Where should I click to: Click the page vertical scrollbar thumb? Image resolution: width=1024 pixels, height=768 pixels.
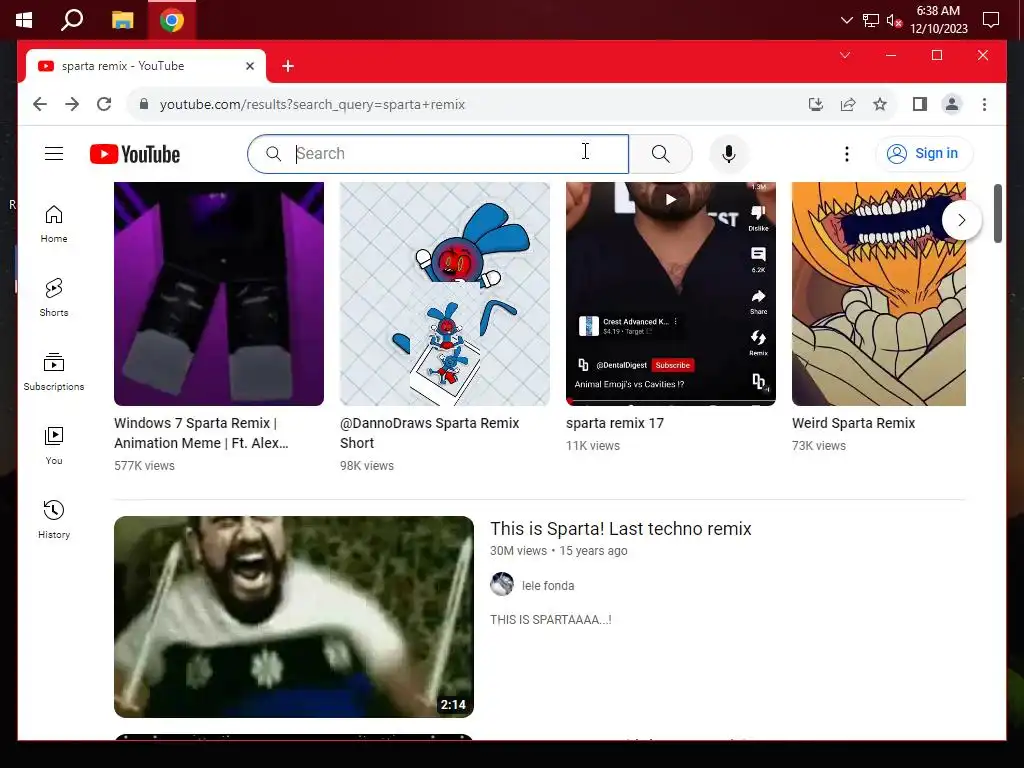[x=997, y=214]
